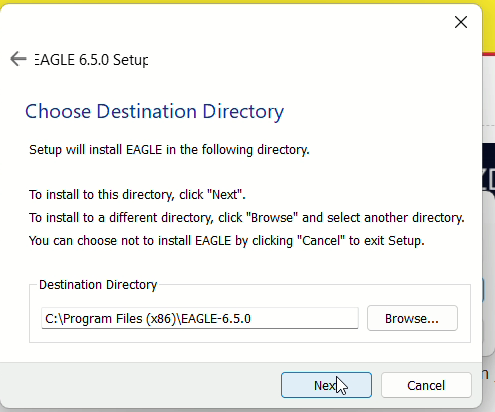
Task: Click the 'Choose Destination Directory' heading
Action: click(x=155, y=111)
